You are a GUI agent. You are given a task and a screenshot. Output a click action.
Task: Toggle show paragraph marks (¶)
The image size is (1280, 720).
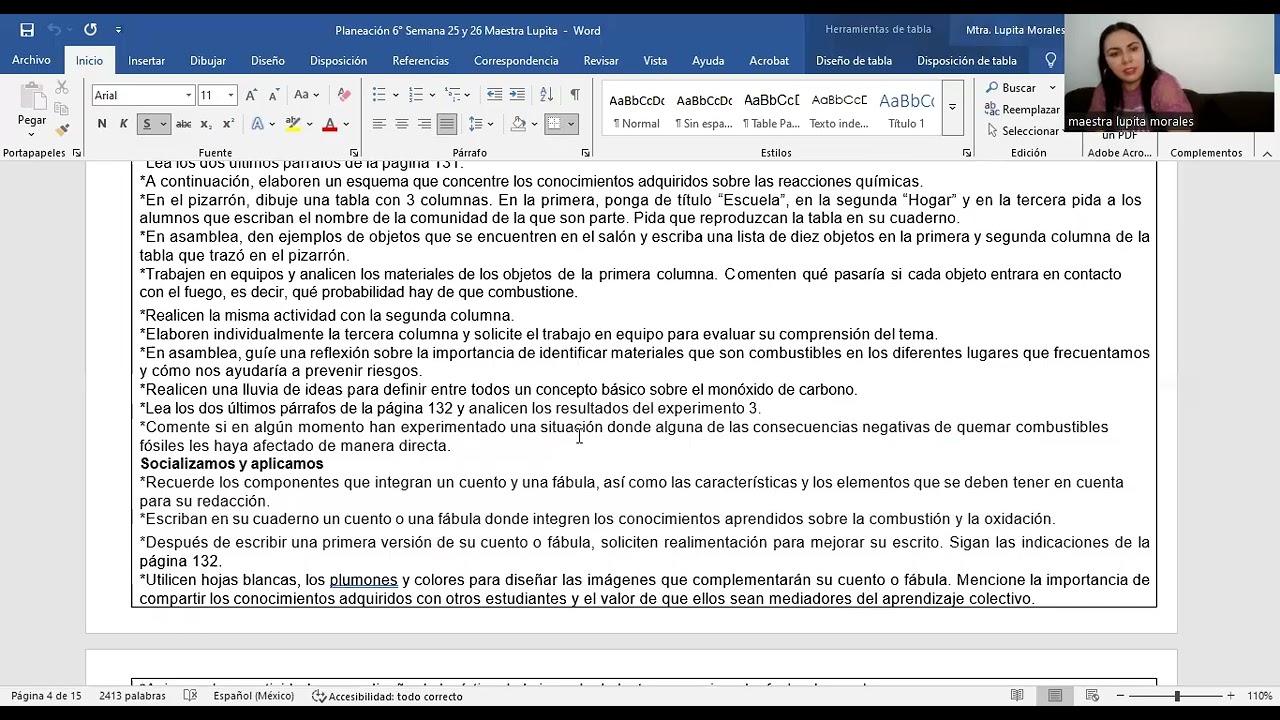(575, 95)
